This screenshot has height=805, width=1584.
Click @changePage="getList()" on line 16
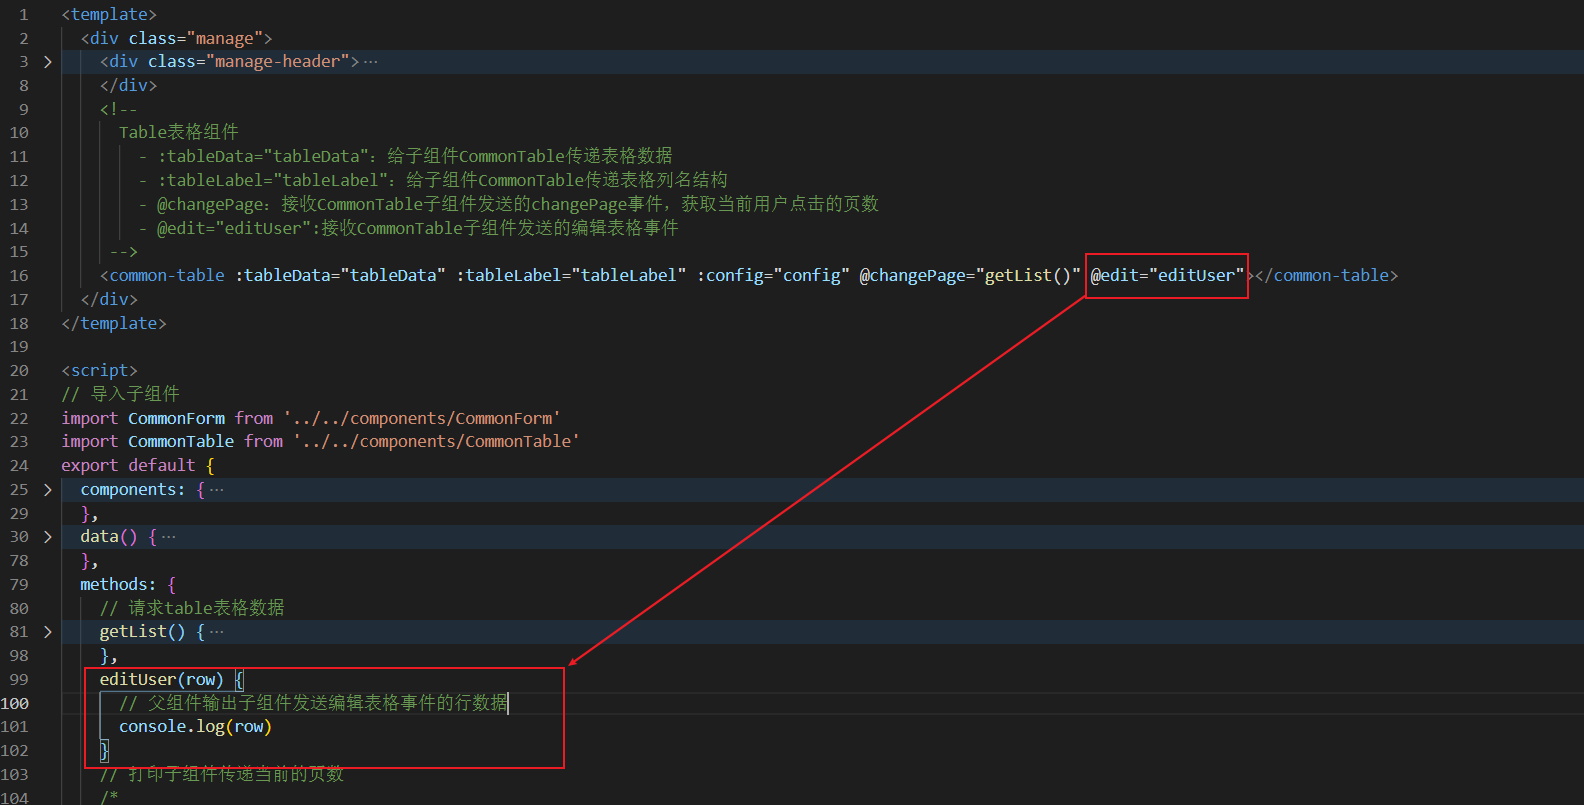click(970, 275)
